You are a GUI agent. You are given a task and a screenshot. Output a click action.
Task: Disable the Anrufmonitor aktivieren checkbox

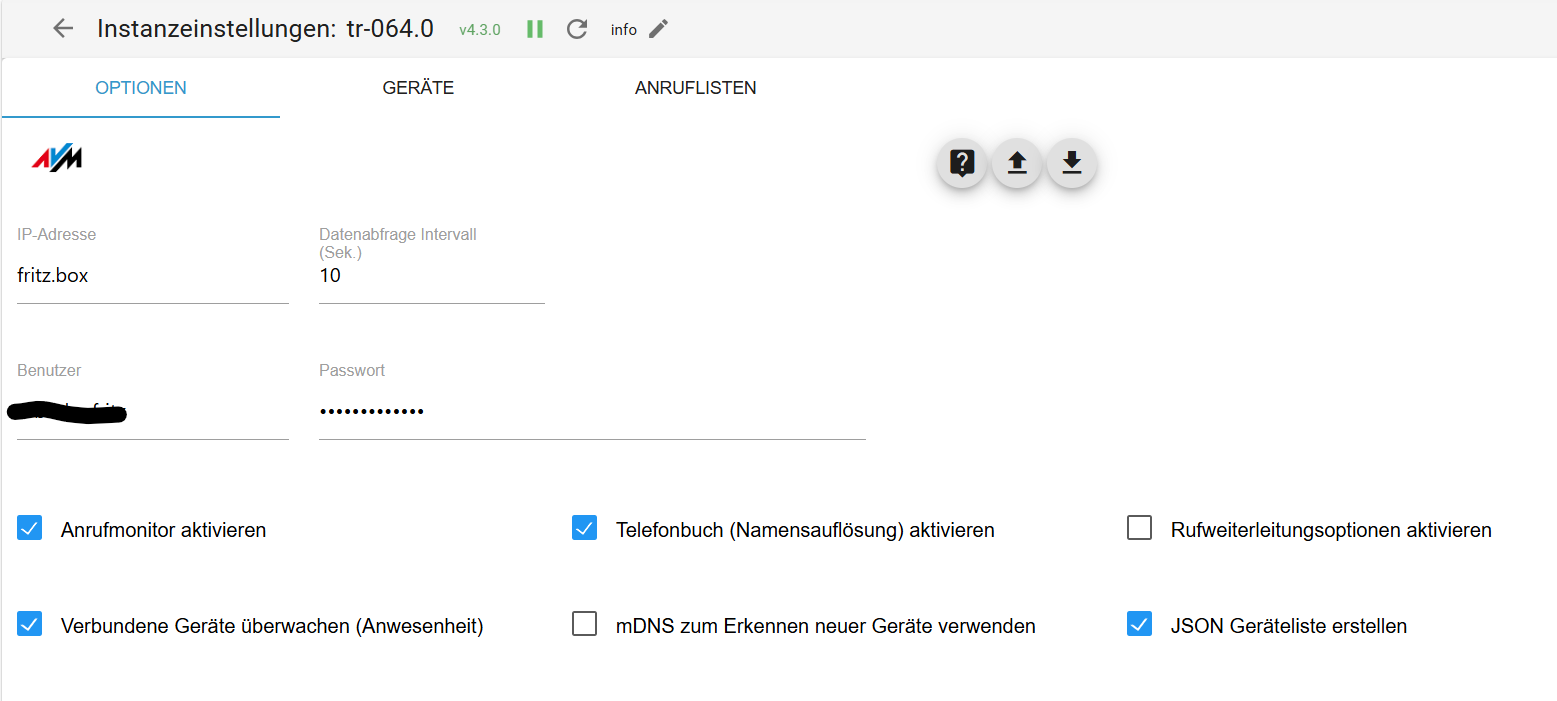click(x=30, y=528)
